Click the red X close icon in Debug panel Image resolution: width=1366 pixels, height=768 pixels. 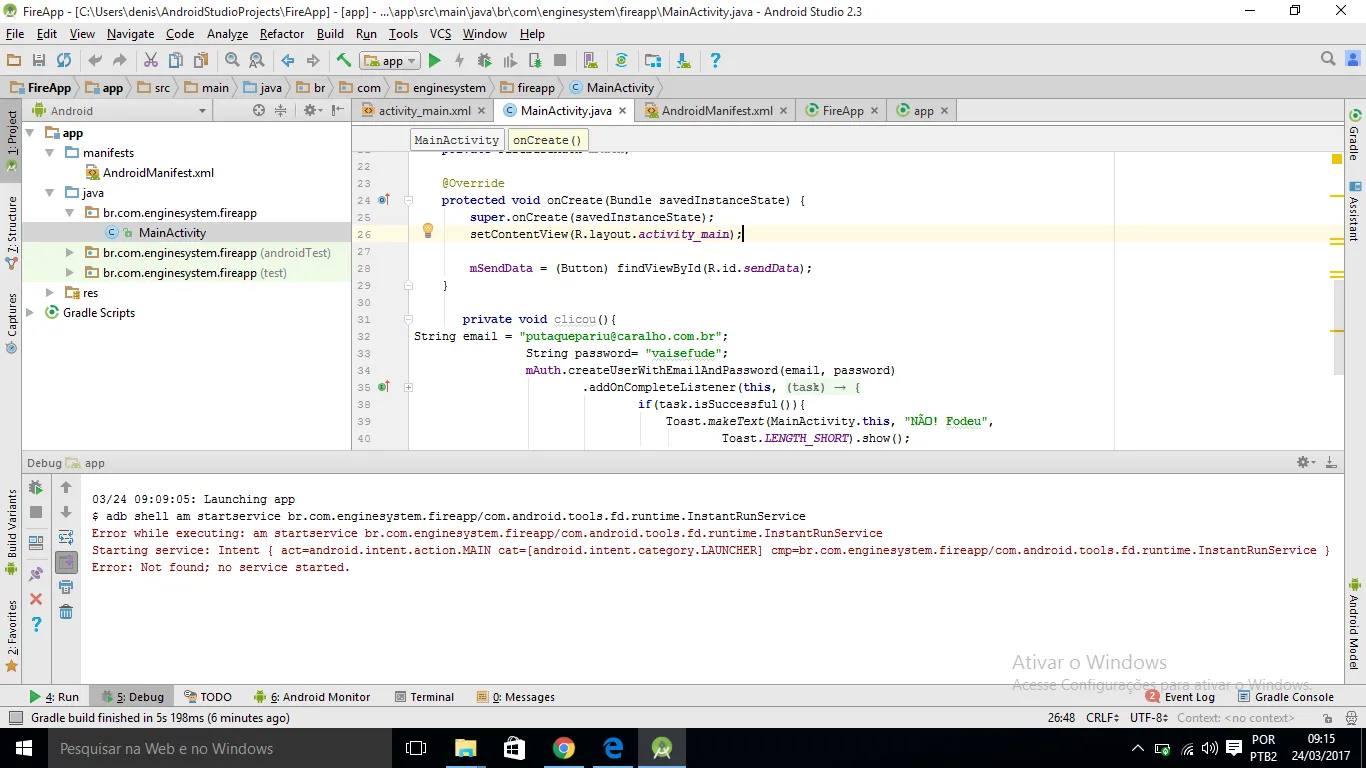pos(36,599)
